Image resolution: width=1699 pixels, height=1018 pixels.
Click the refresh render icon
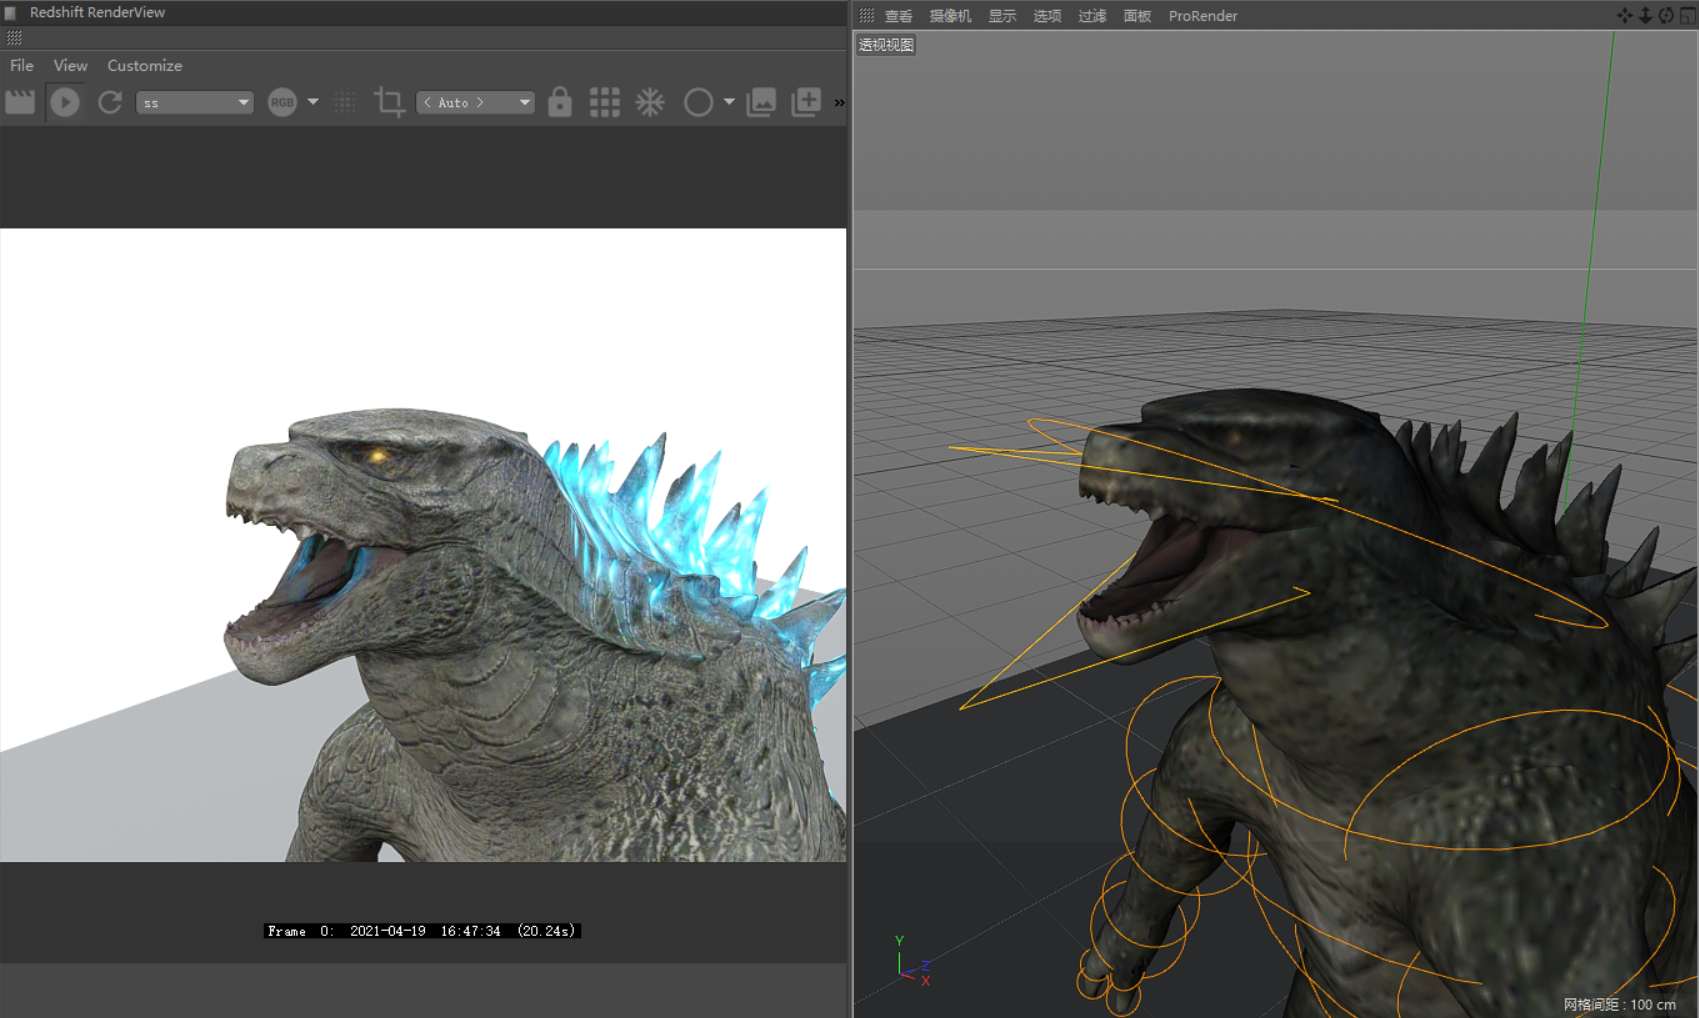click(x=110, y=102)
